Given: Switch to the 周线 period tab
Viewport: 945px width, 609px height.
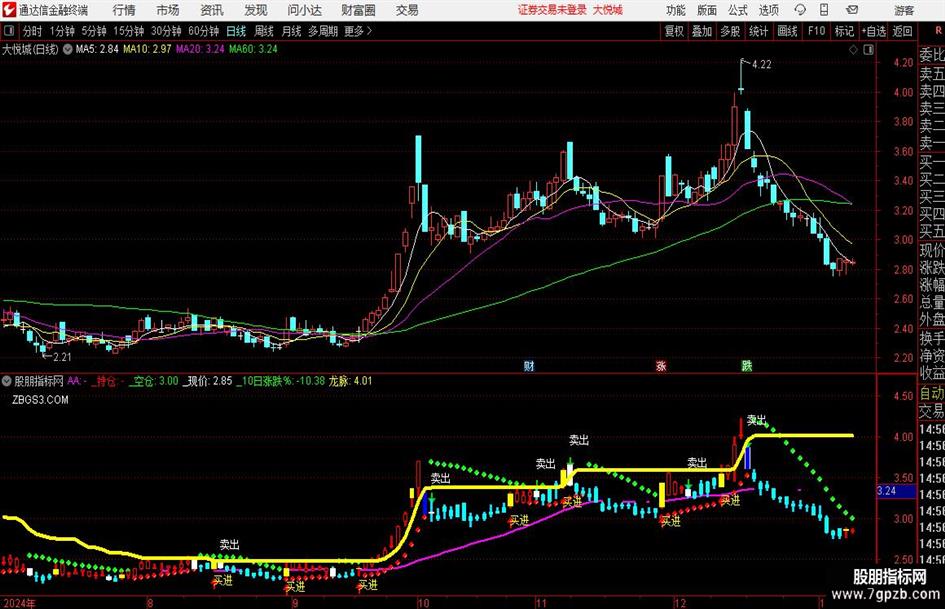Looking at the screenshot, I should (264, 31).
